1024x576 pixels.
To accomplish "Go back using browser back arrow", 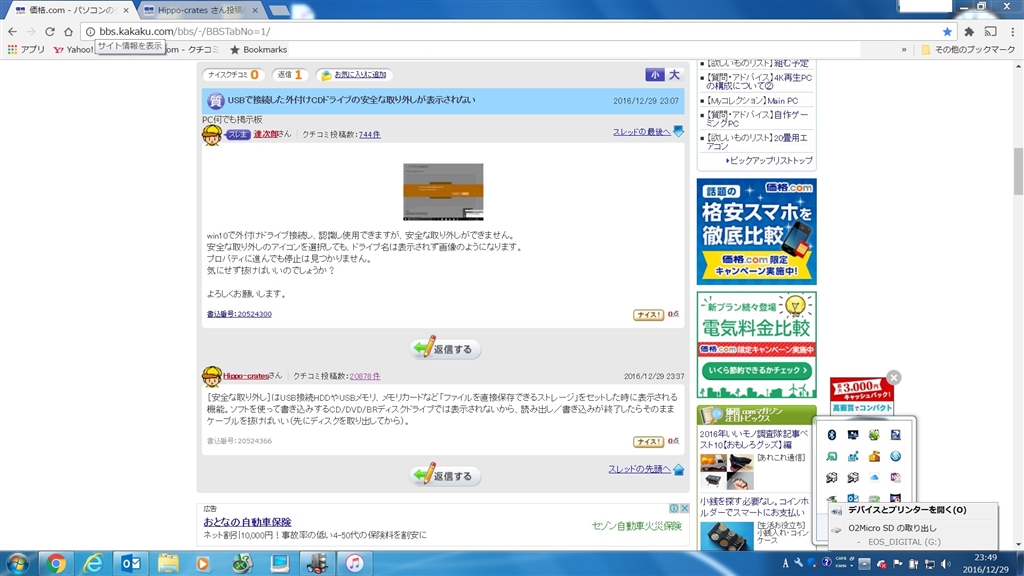I will pyautogui.click(x=12, y=31).
